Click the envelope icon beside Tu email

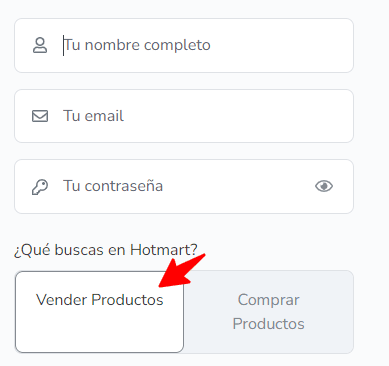pyautogui.click(x=40, y=116)
